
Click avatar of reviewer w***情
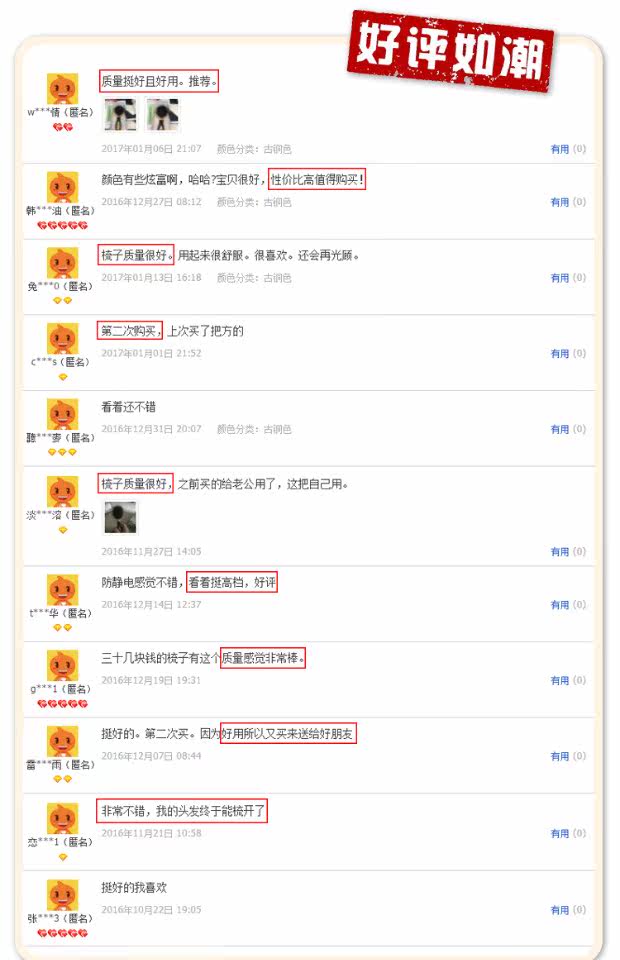click(x=62, y=89)
